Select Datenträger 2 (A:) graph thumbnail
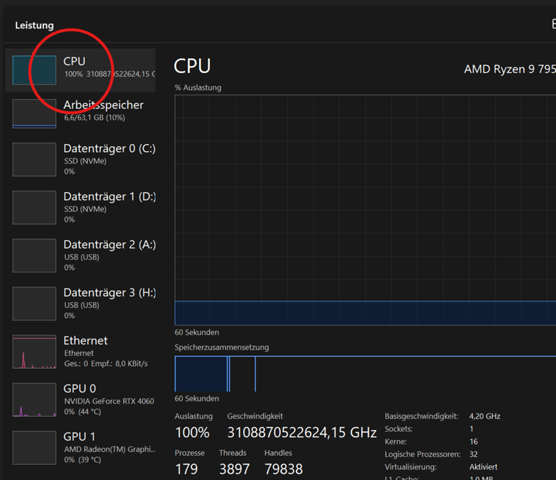Viewport: 556px width, 480px height. (x=34, y=256)
